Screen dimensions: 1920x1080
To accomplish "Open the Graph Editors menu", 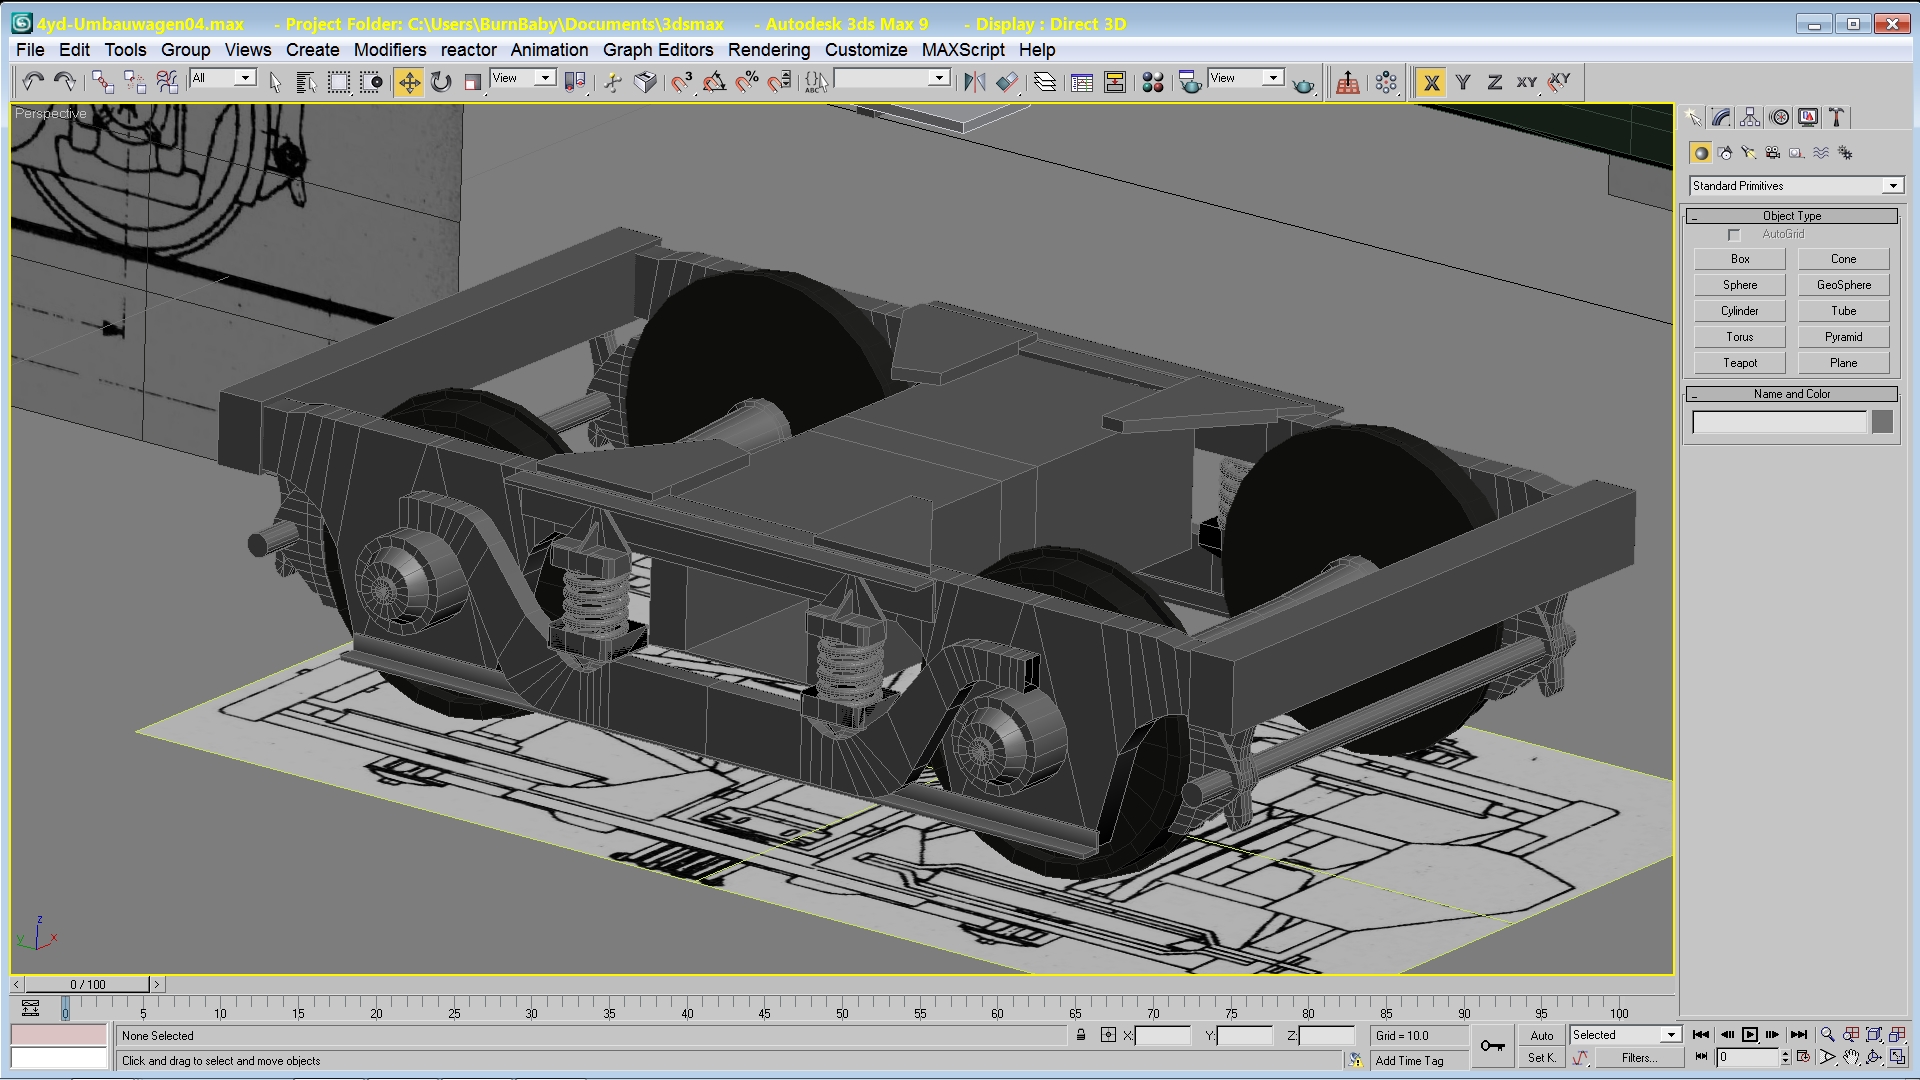I will point(657,50).
